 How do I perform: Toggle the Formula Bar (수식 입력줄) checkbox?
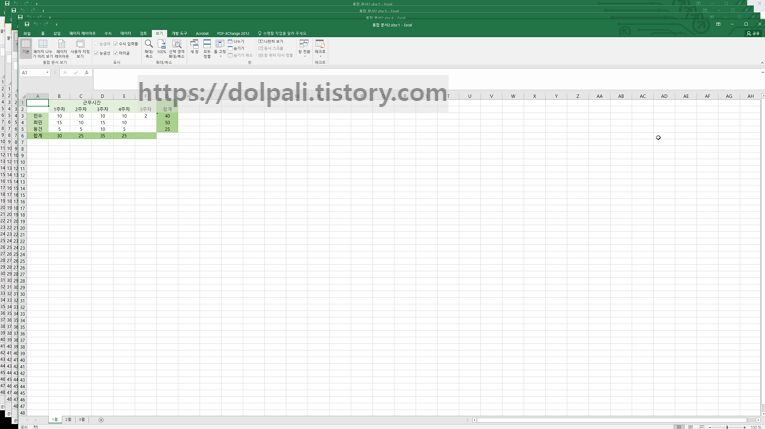pos(126,44)
